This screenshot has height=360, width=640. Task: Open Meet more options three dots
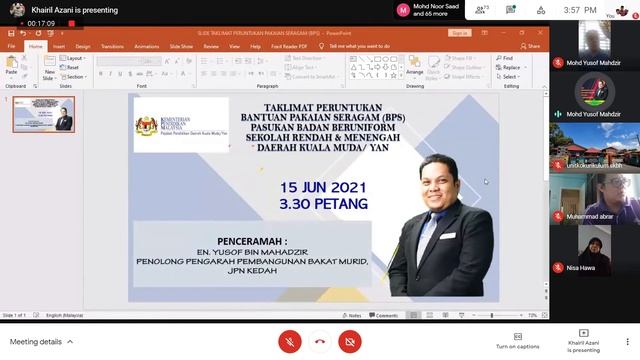(x=627, y=342)
